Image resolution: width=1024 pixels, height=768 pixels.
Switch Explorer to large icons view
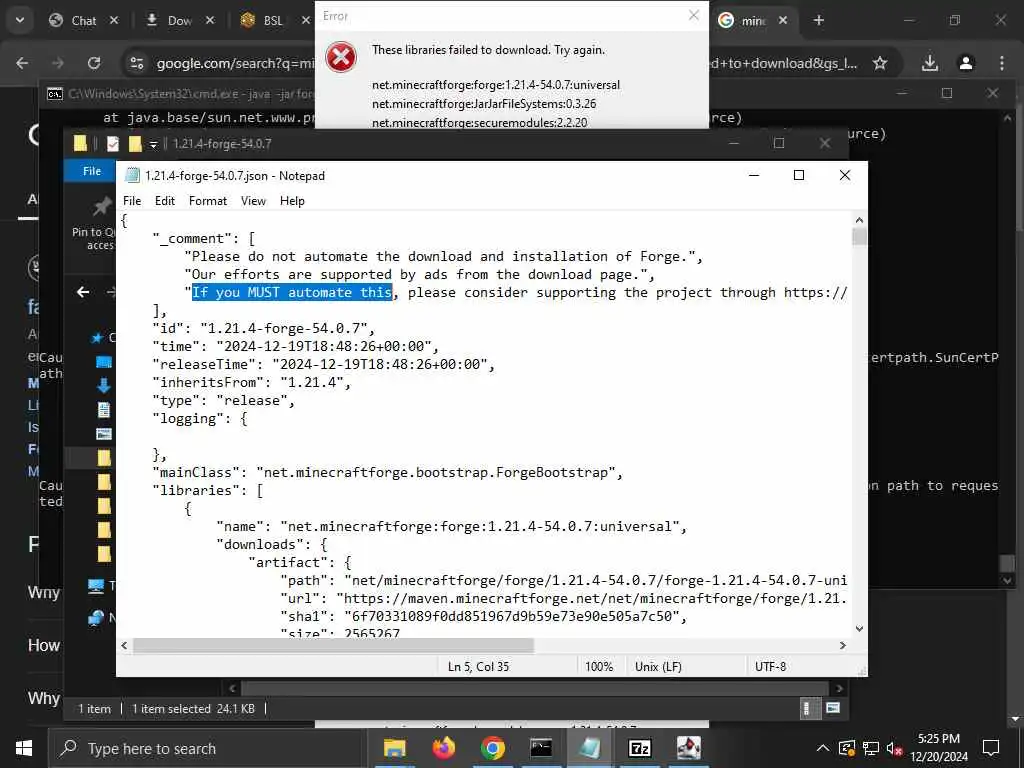833,709
